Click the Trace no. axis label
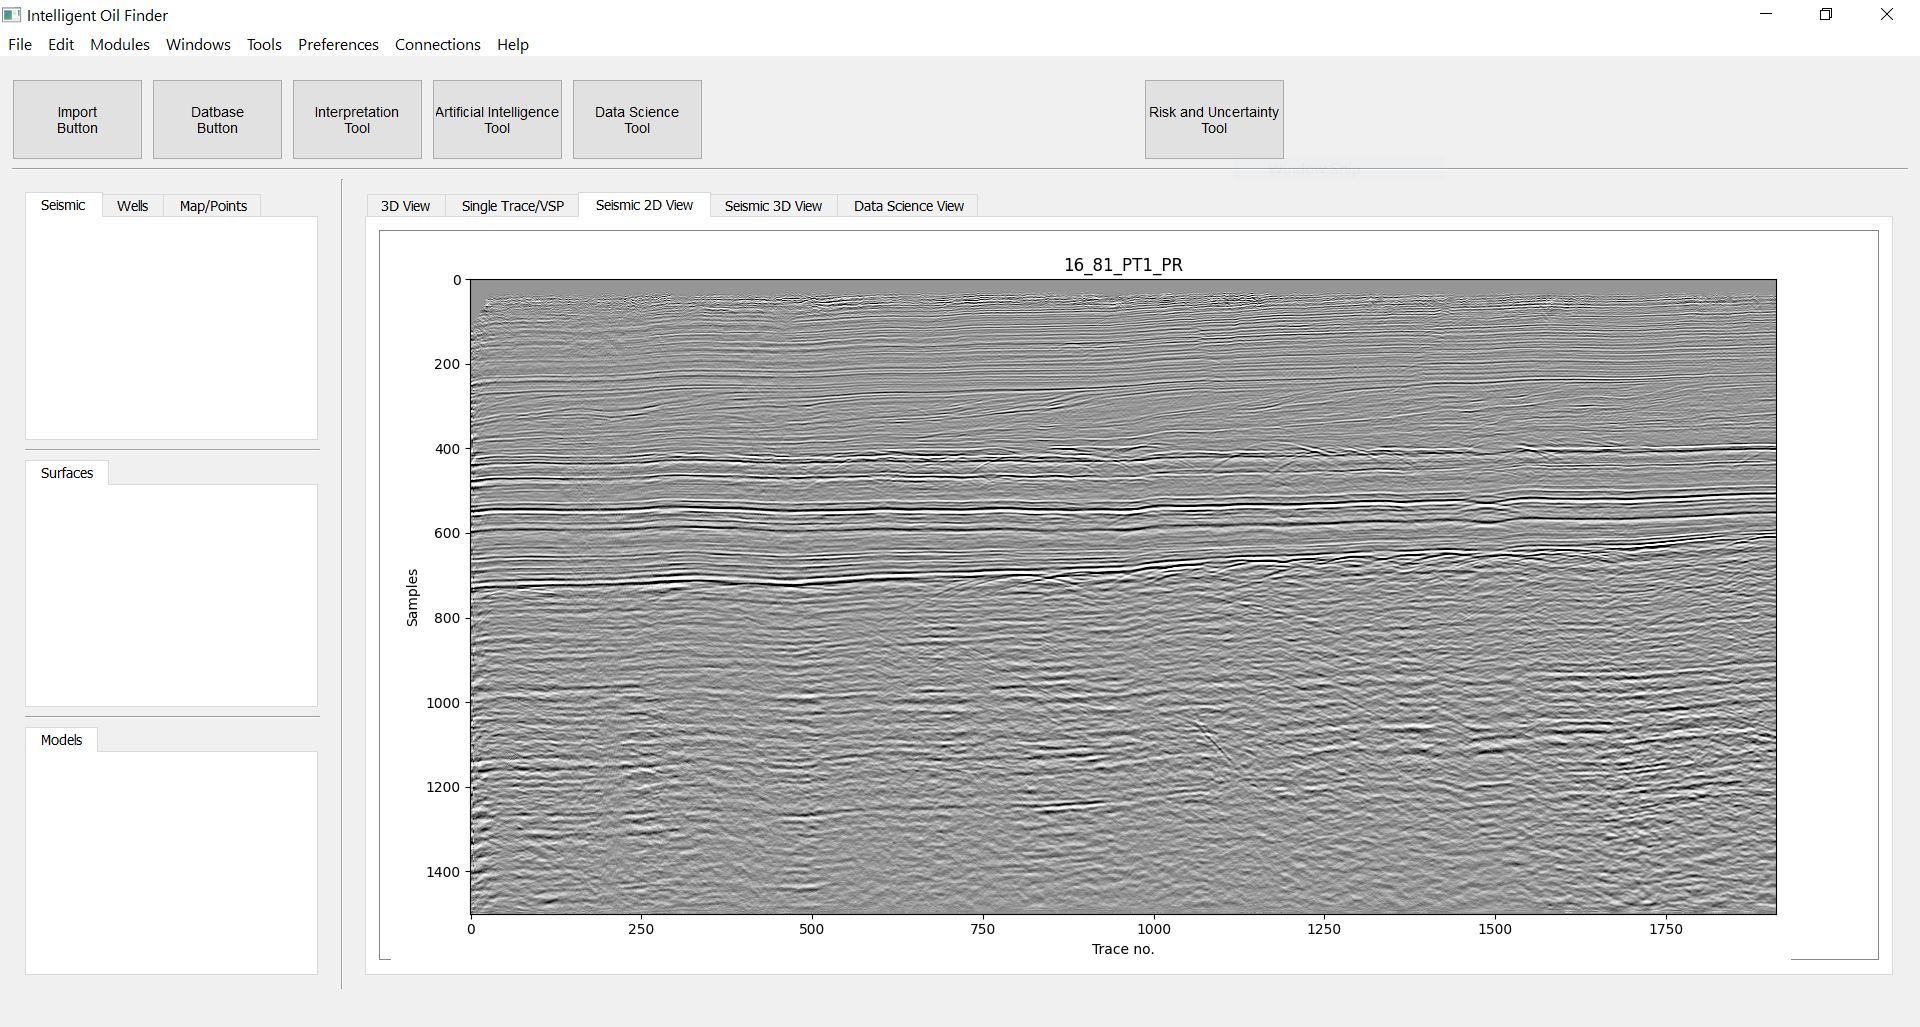Screen dimensions: 1920x1027 pos(1123,949)
